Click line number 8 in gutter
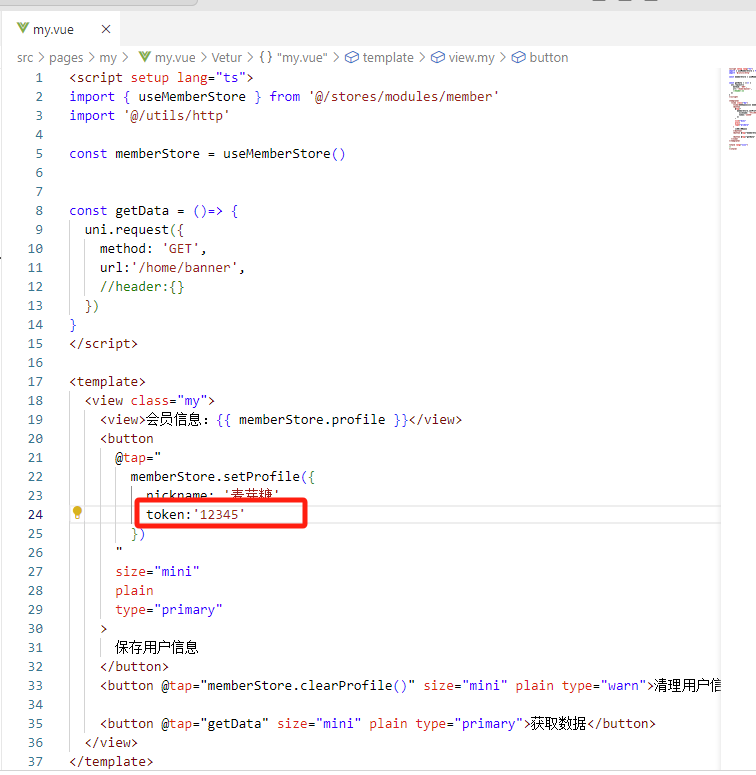 [x=39, y=211]
